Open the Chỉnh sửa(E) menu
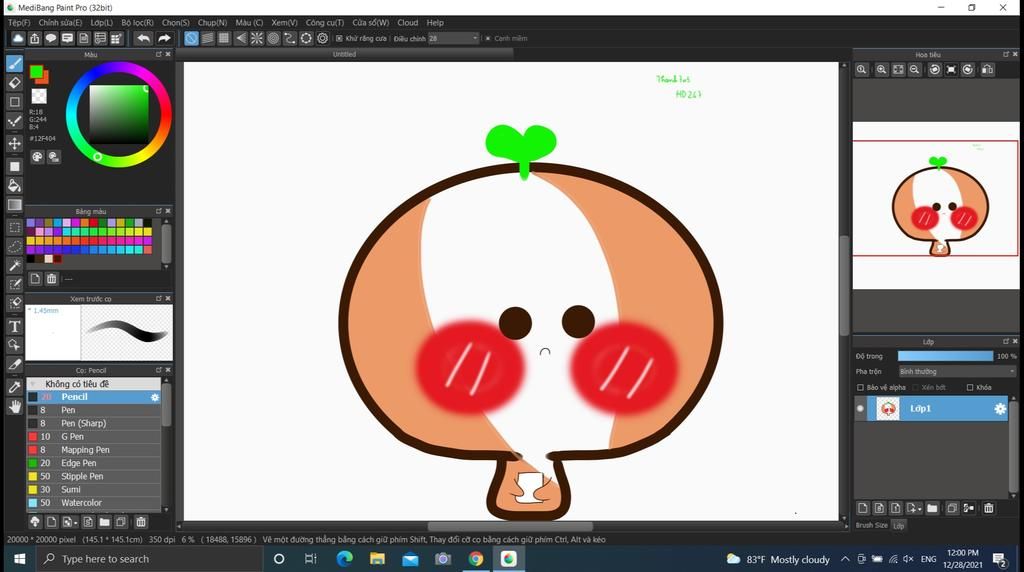 click(x=60, y=22)
